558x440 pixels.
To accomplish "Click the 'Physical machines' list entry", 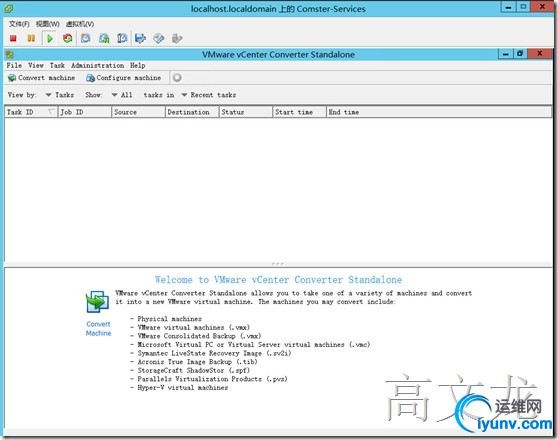I will (x=169, y=319).
